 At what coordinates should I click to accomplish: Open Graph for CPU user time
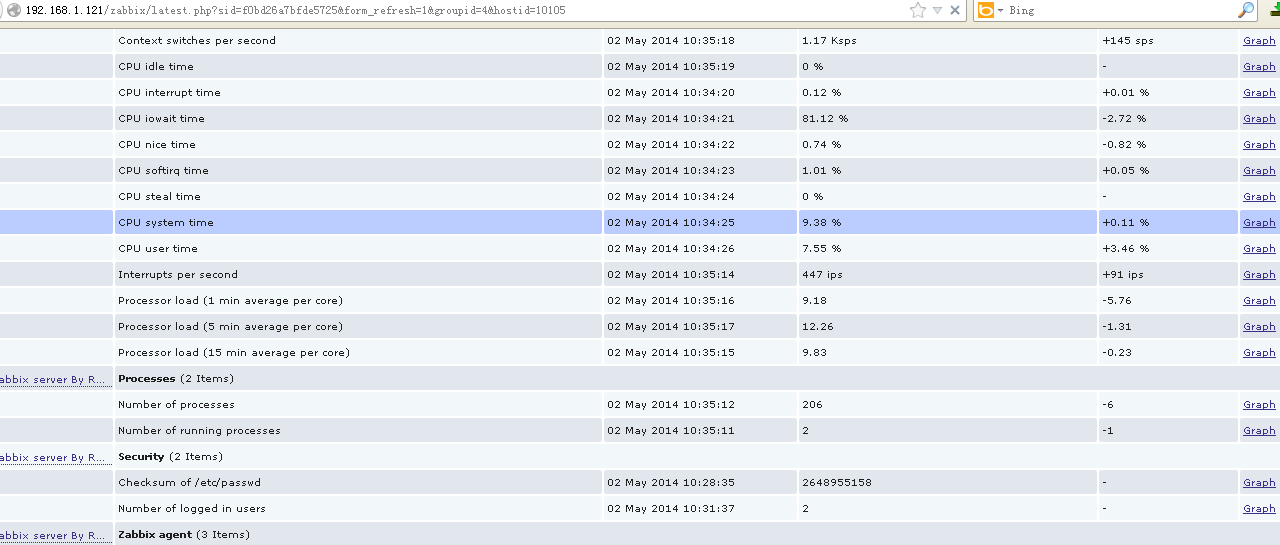(x=1259, y=249)
